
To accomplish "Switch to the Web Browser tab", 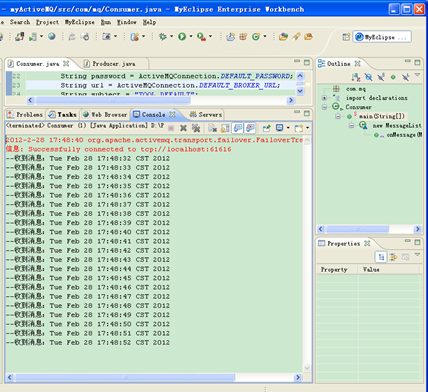I will (105, 115).
